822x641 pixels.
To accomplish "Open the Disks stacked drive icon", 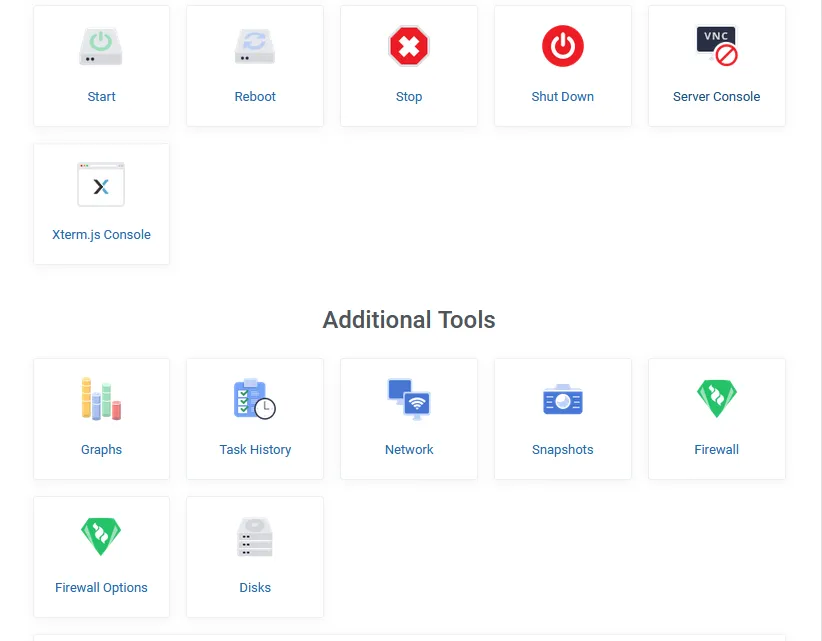I will 255,537.
